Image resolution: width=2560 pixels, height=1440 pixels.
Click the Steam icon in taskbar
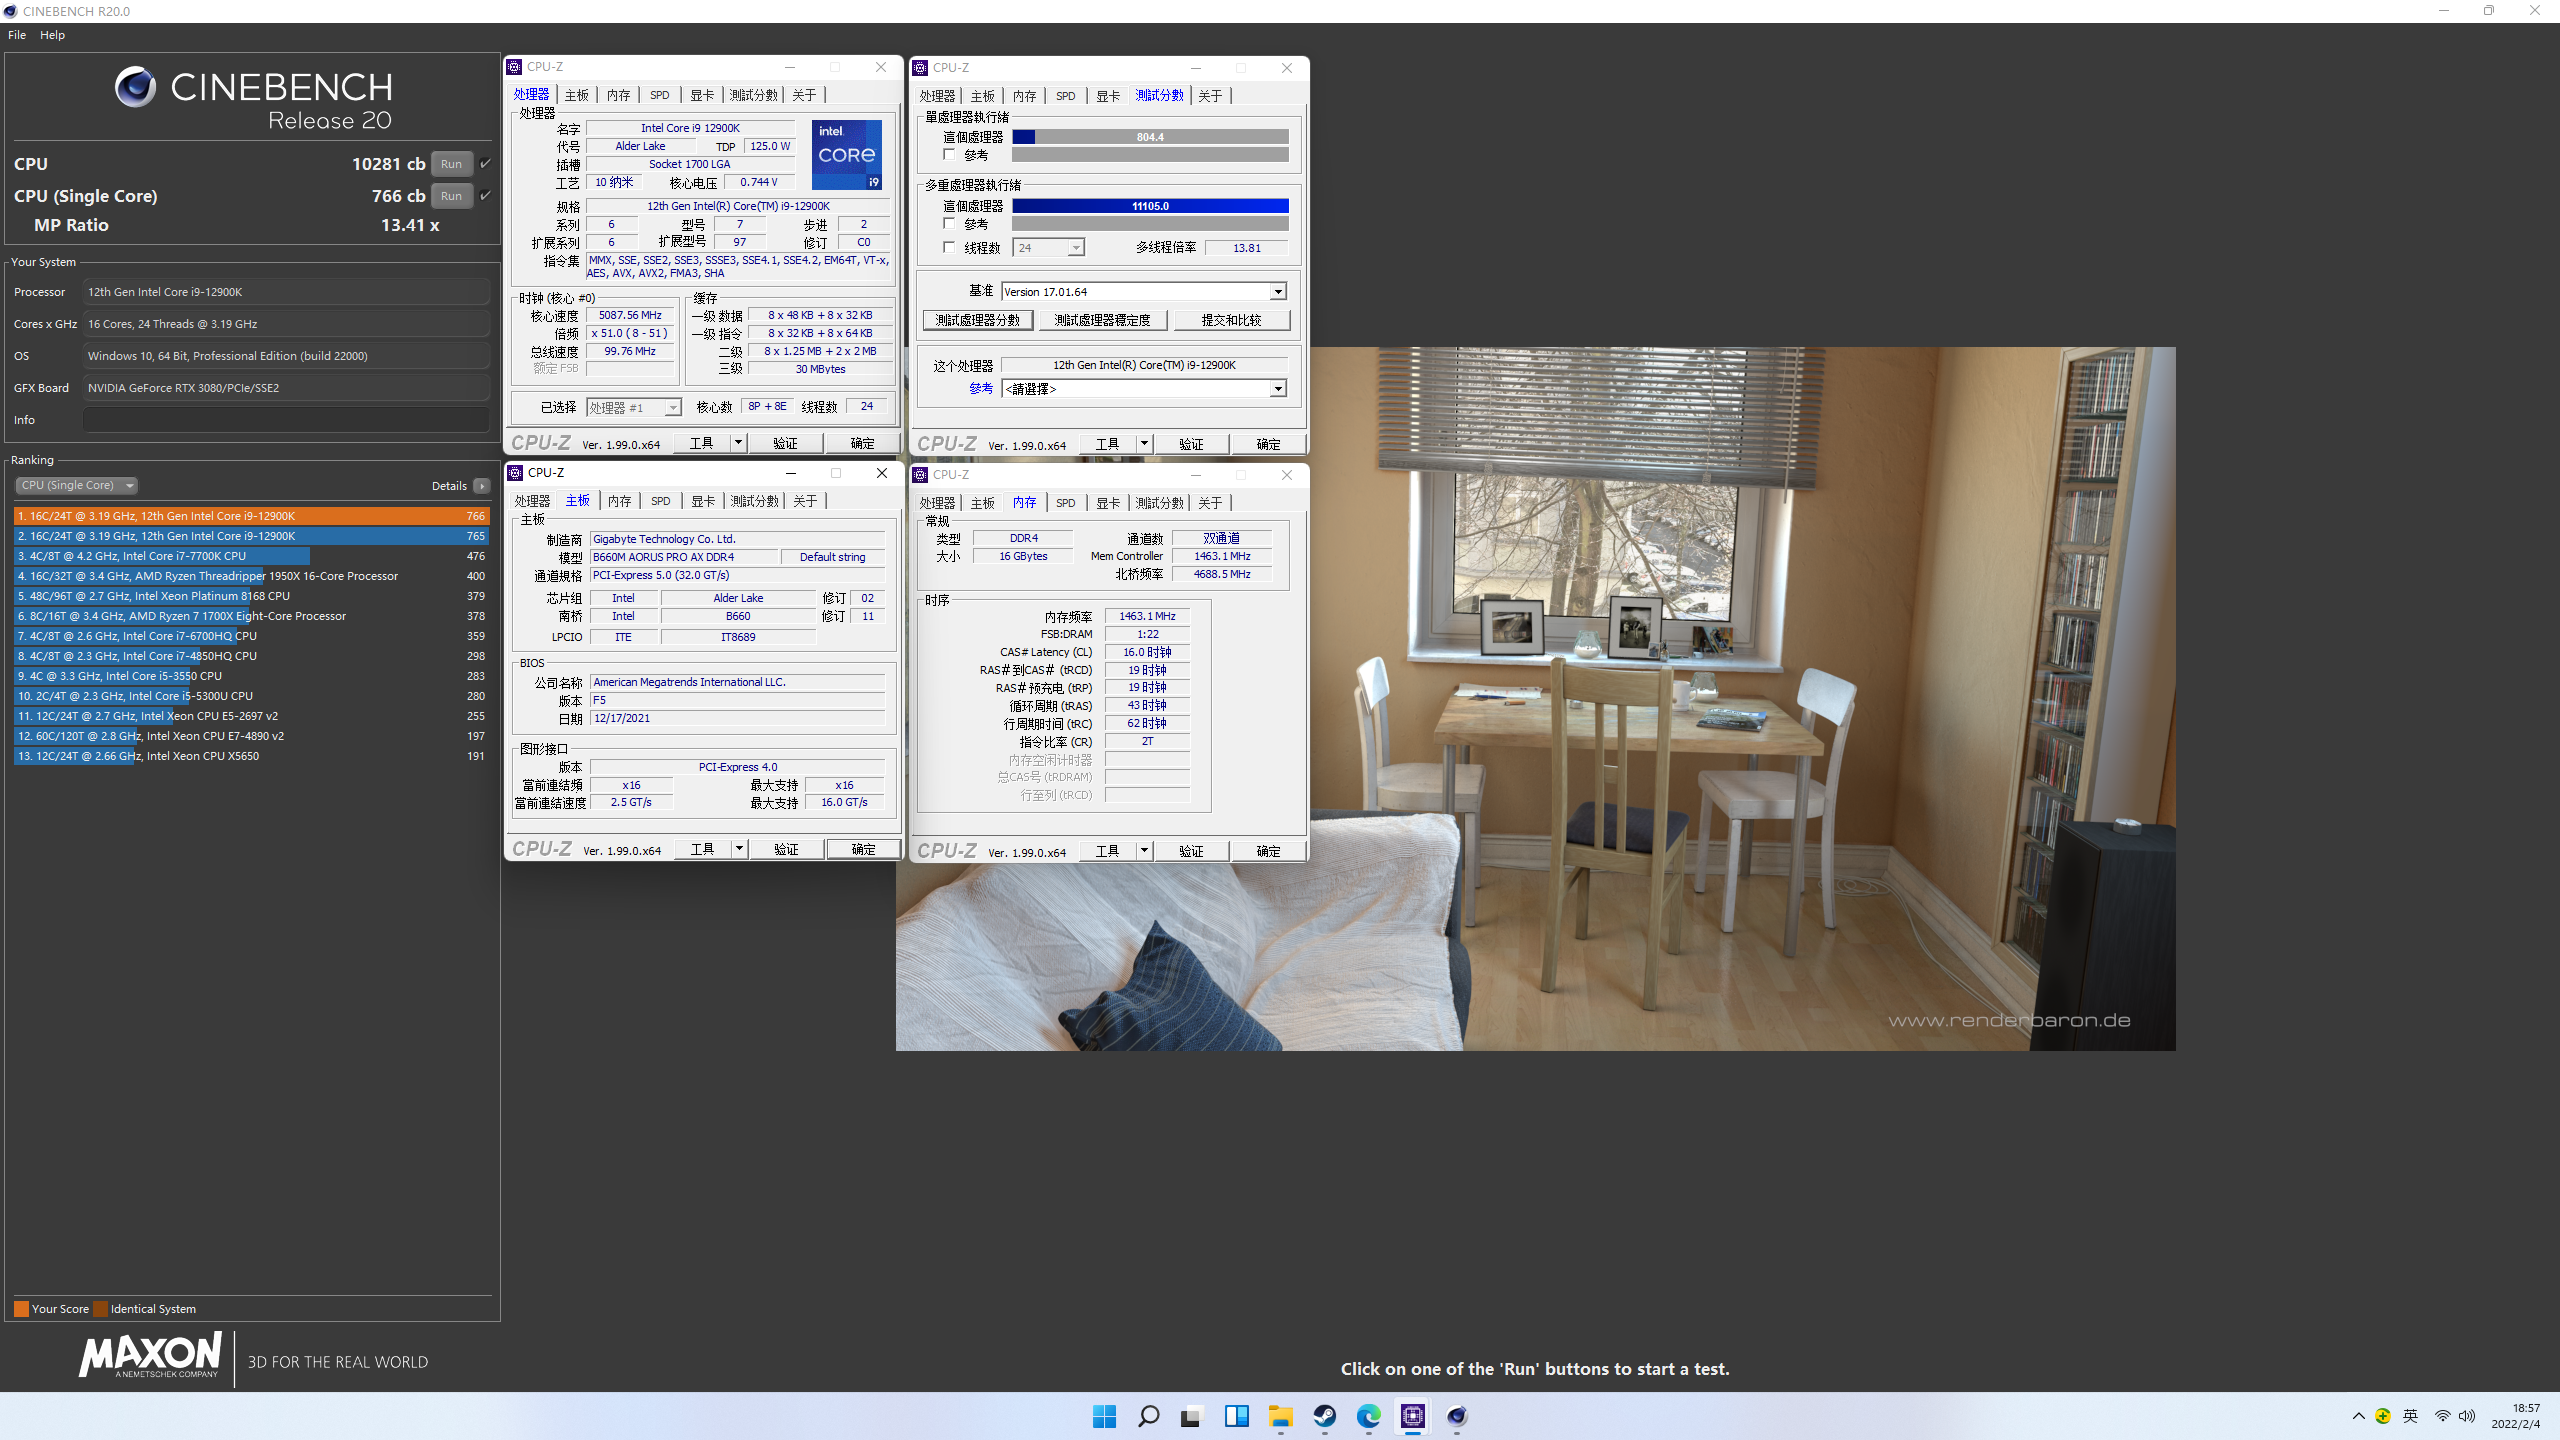click(x=1325, y=1416)
